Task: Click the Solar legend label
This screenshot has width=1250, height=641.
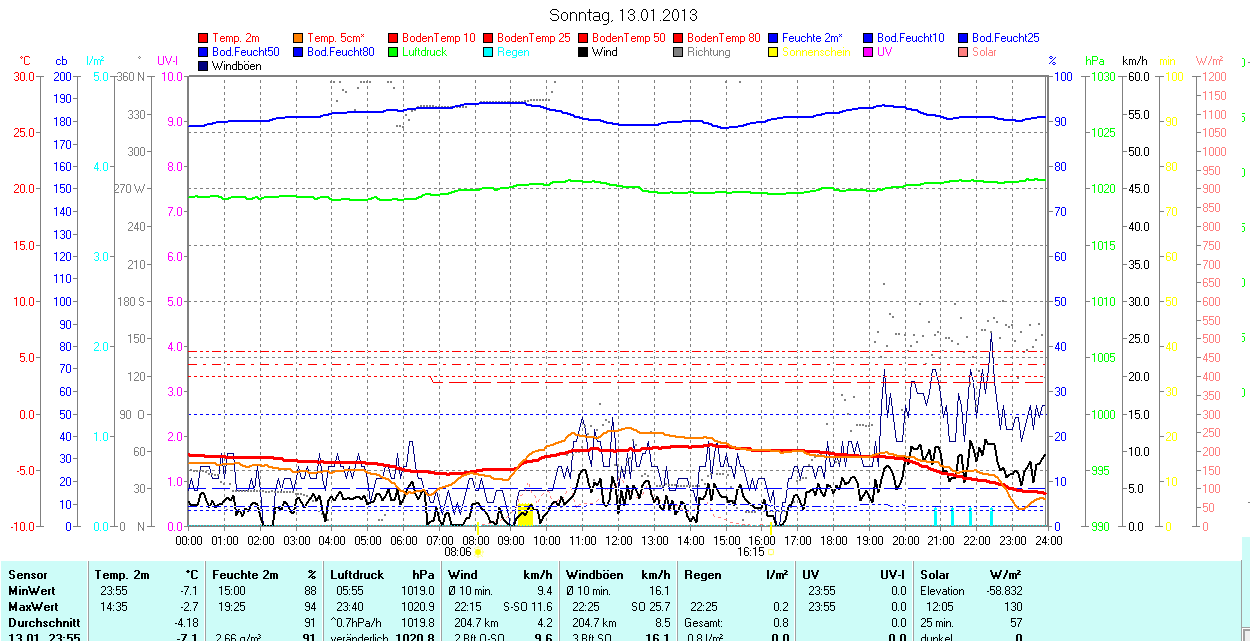Action: pyautogui.click(x=984, y=52)
